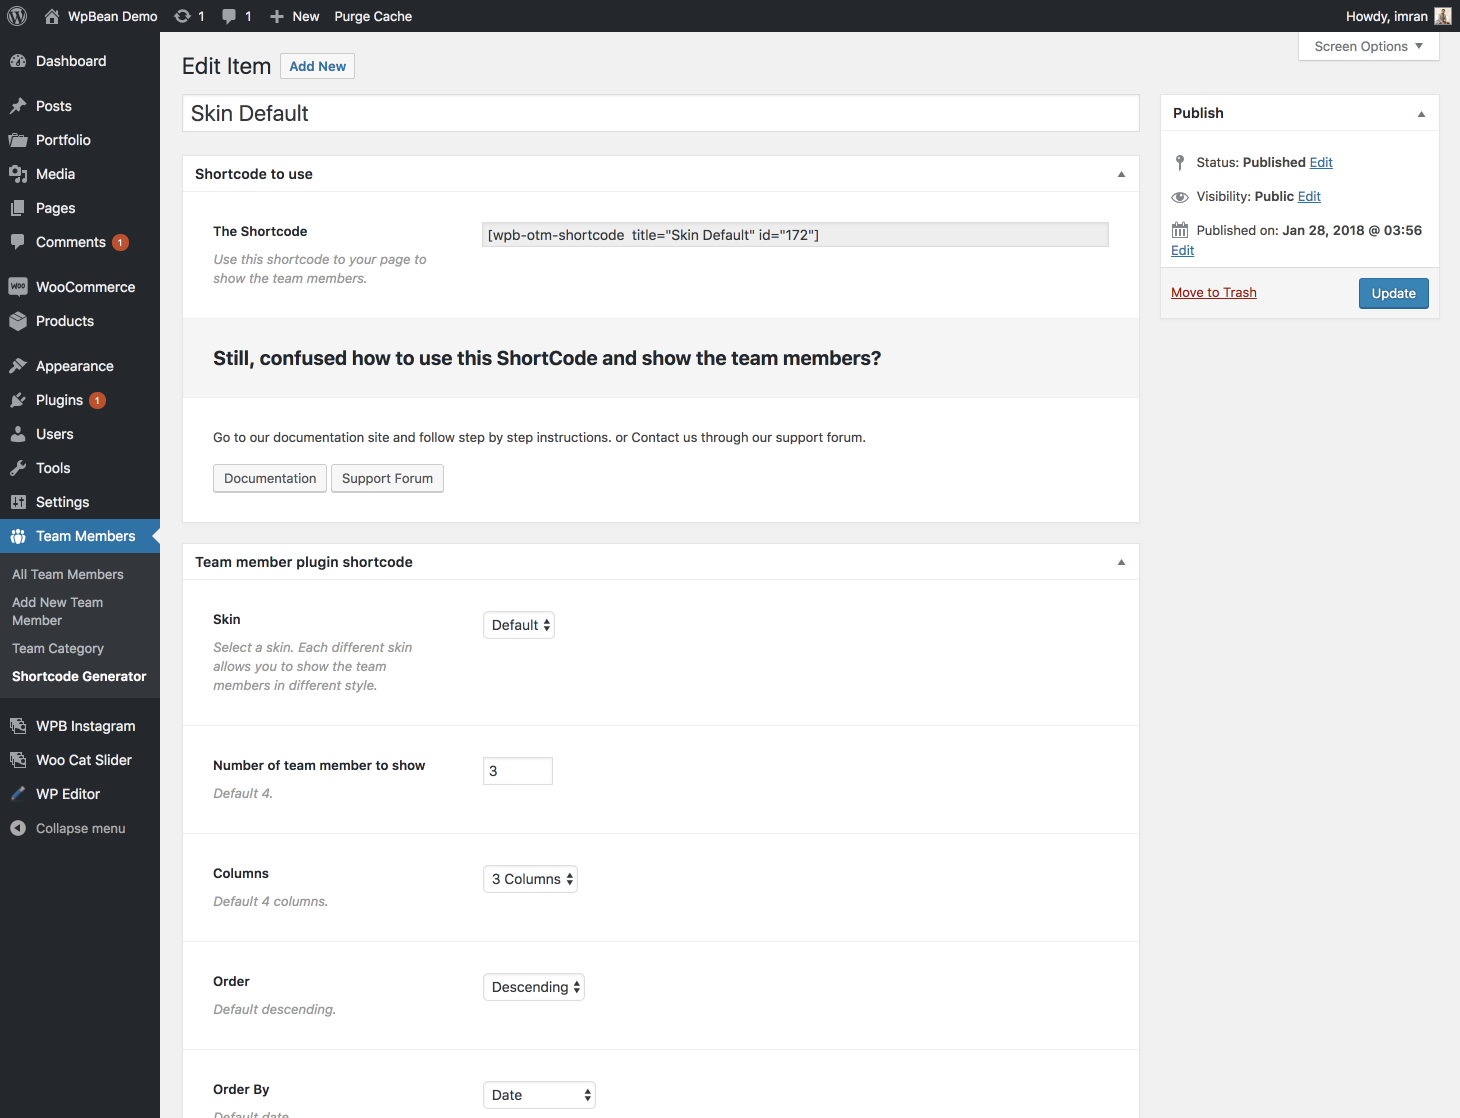Click the Update button
Image resolution: width=1460 pixels, height=1118 pixels.
1393,293
